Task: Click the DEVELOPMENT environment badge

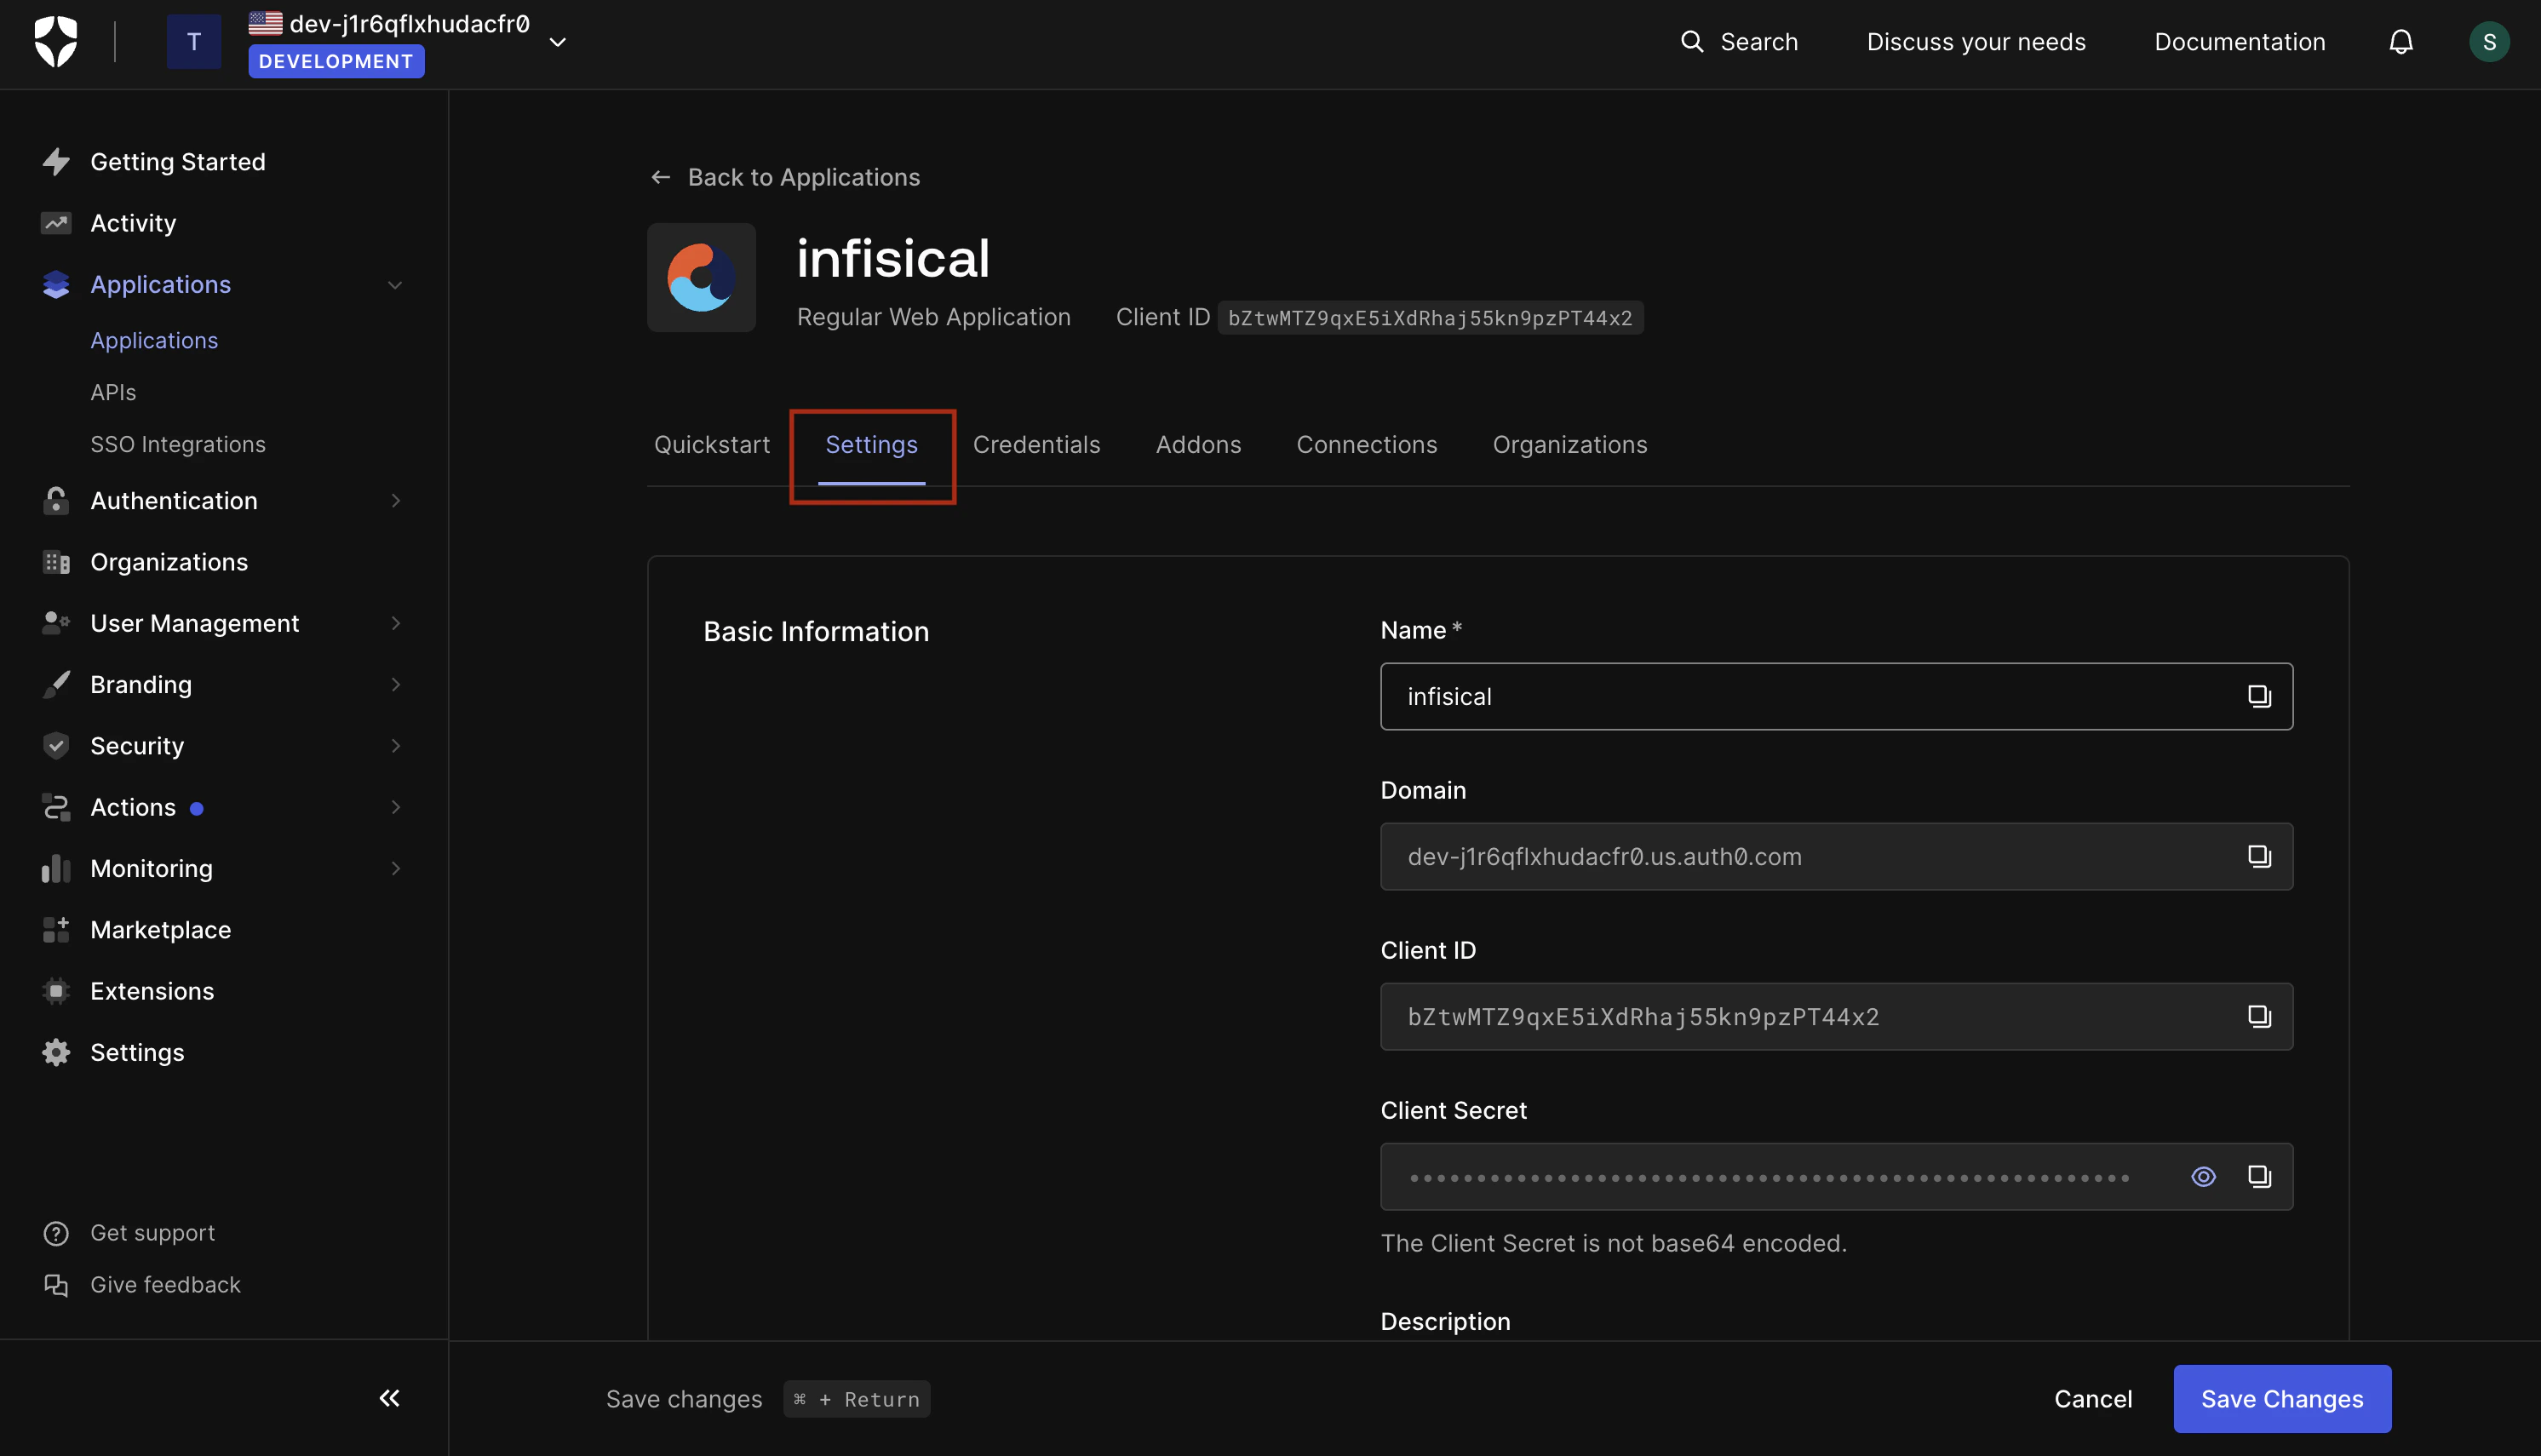Action: [x=336, y=61]
